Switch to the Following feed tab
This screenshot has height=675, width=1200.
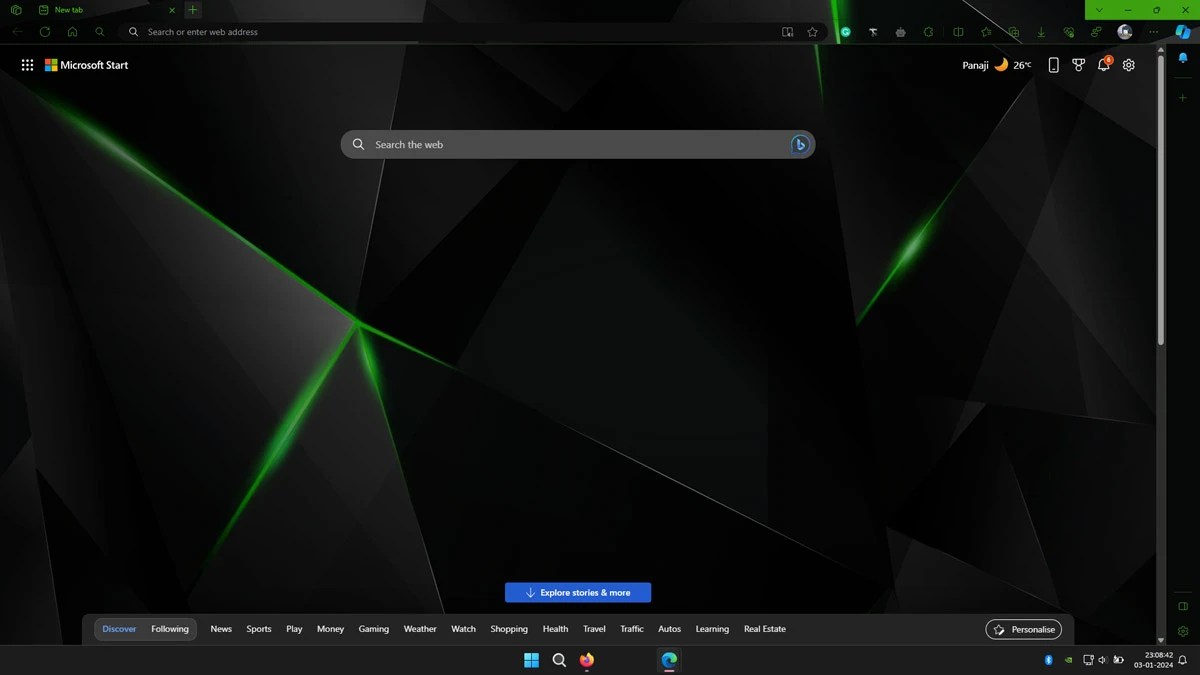tap(169, 629)
